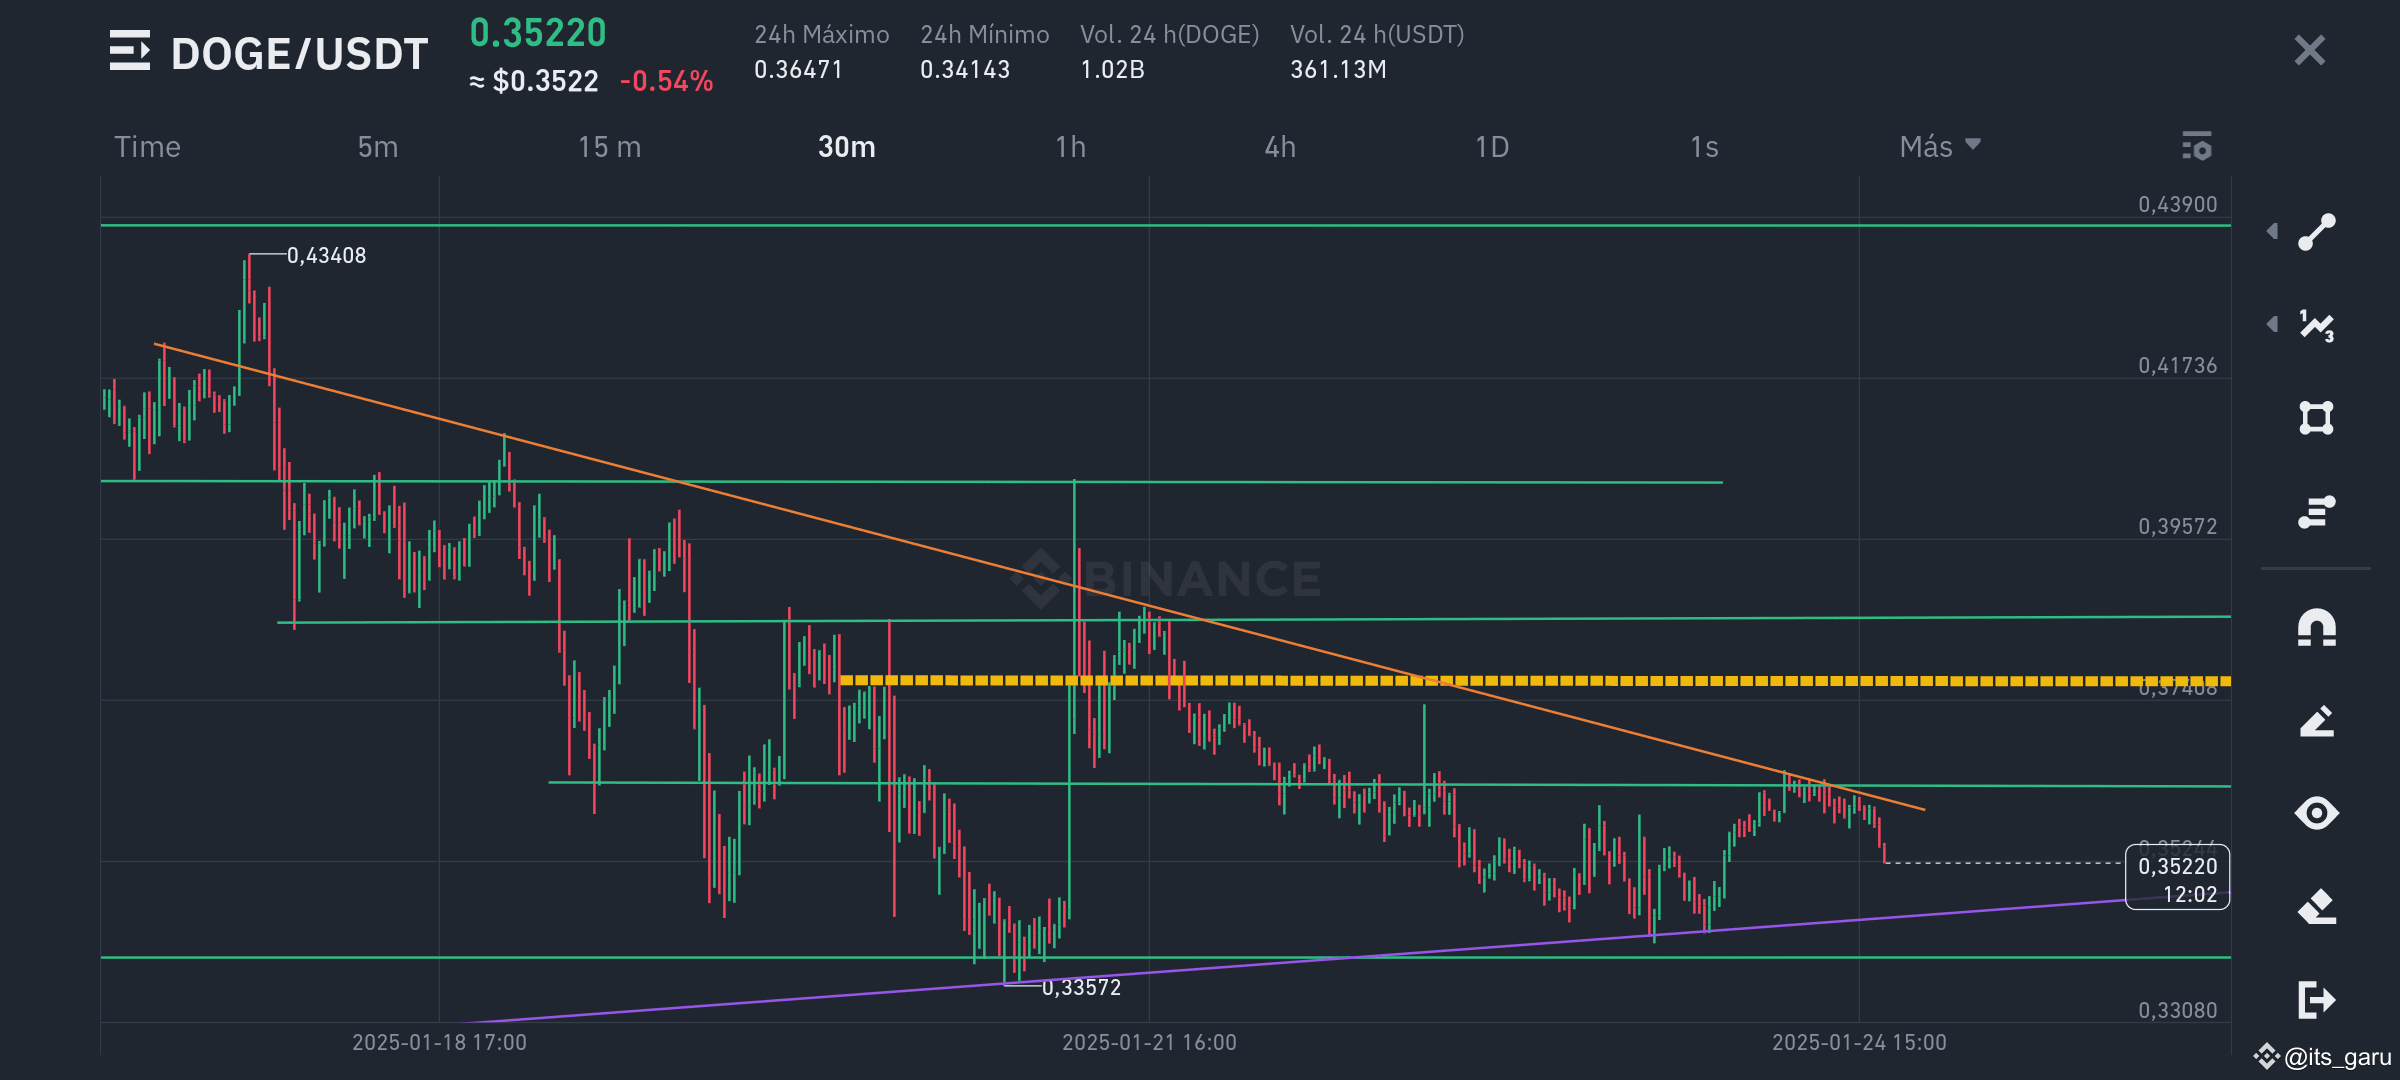The height and width of the screenshot is (1080, 2400).
Task: Tap the Vol. 24 h(USDT) value 361.13M
Action: click(1338, 69)
